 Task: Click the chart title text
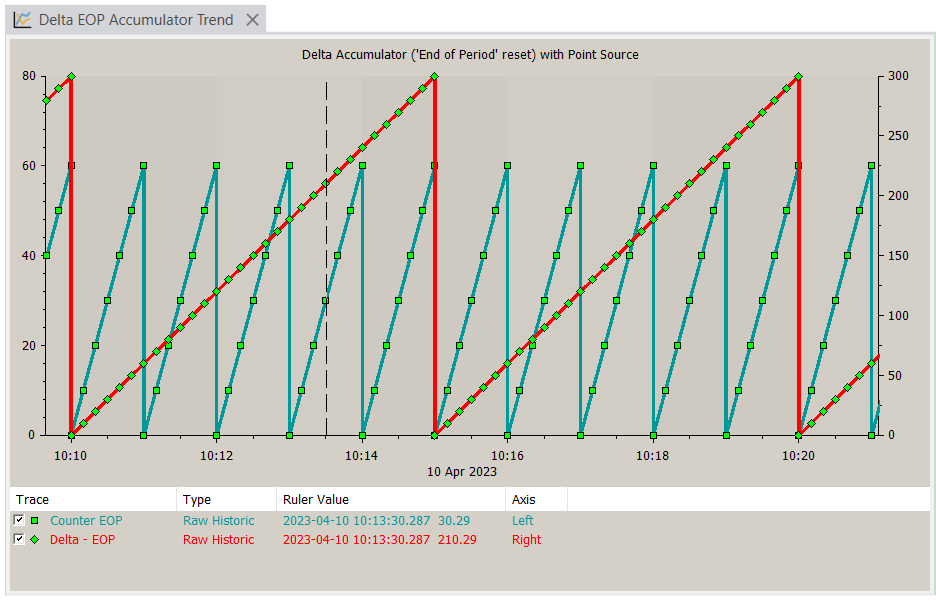[470, 54]
